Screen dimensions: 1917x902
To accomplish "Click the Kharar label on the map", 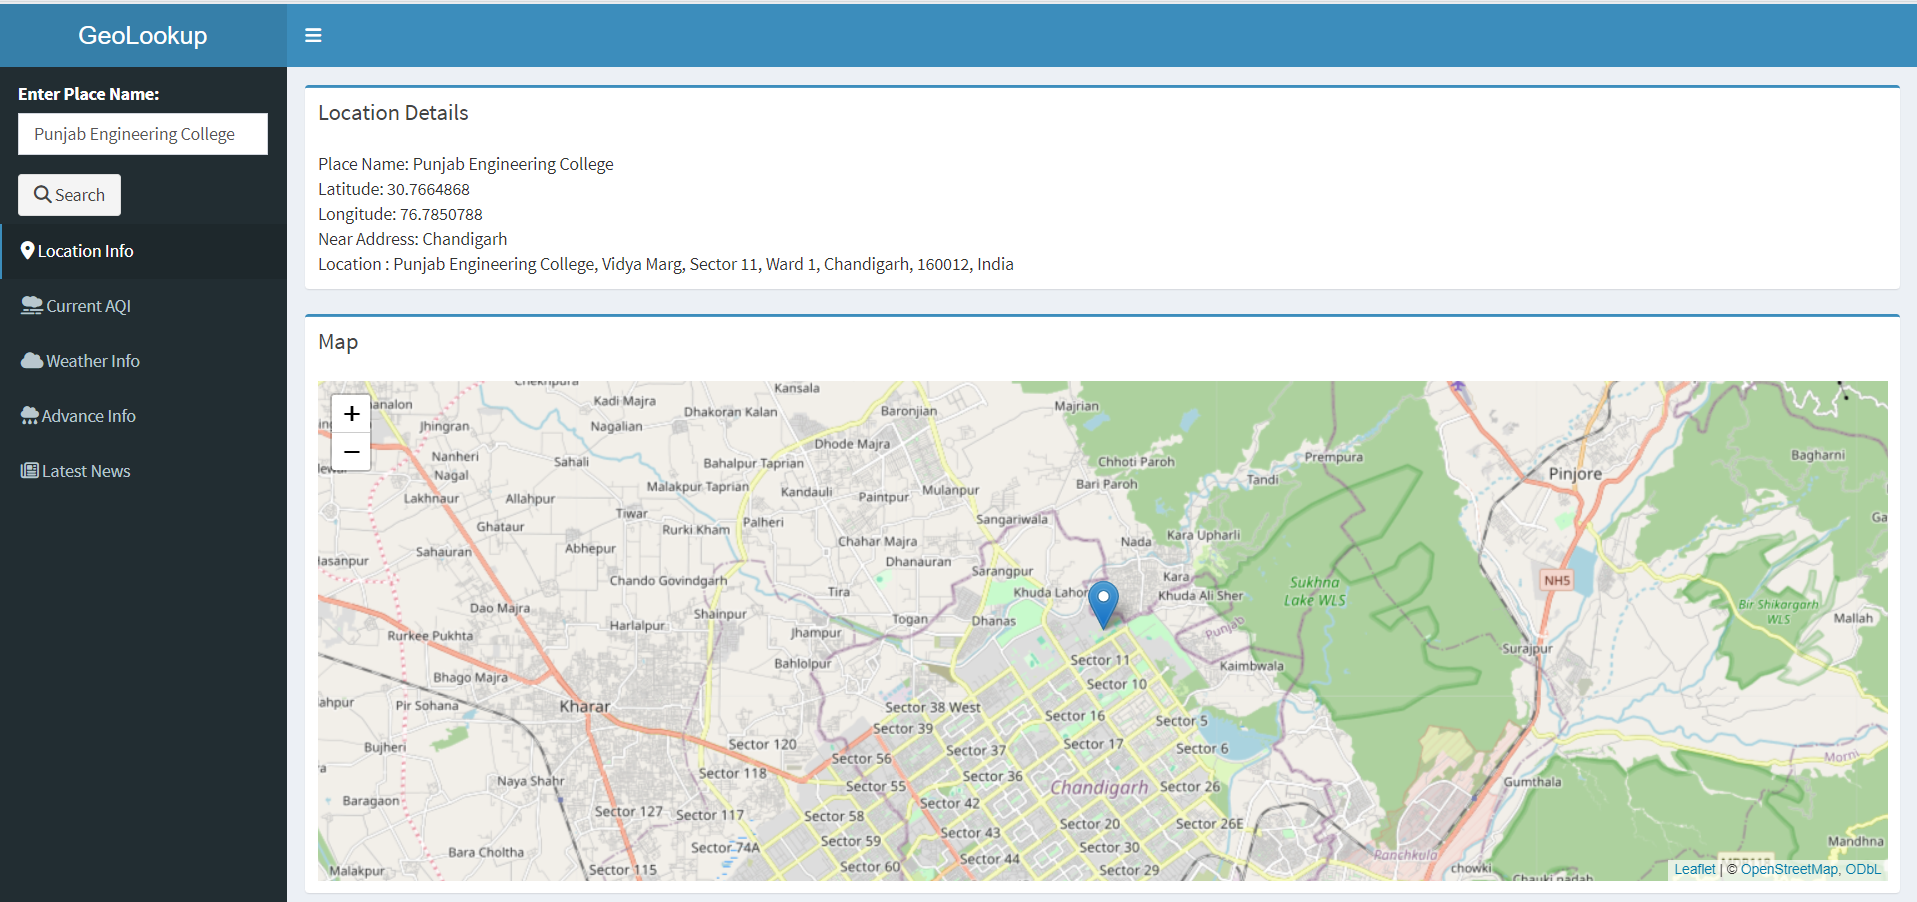I will 584,706.
